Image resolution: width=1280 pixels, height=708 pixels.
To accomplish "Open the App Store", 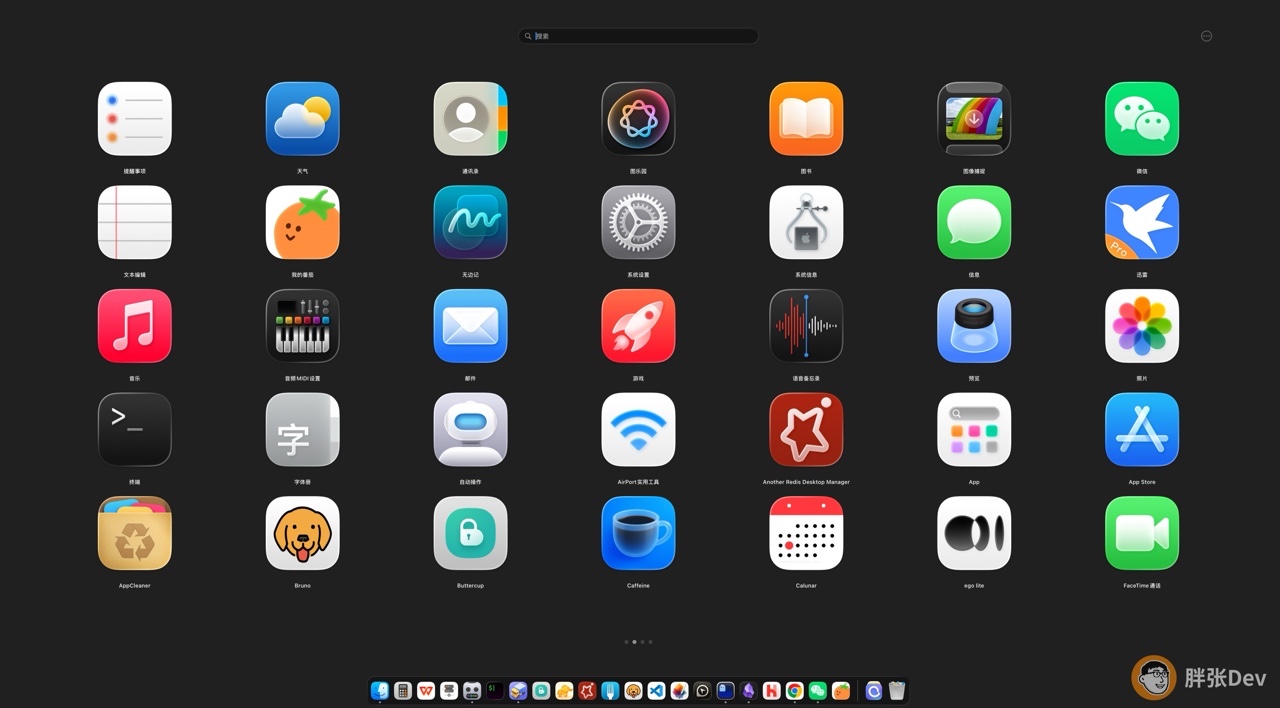I will point(1142,429).
